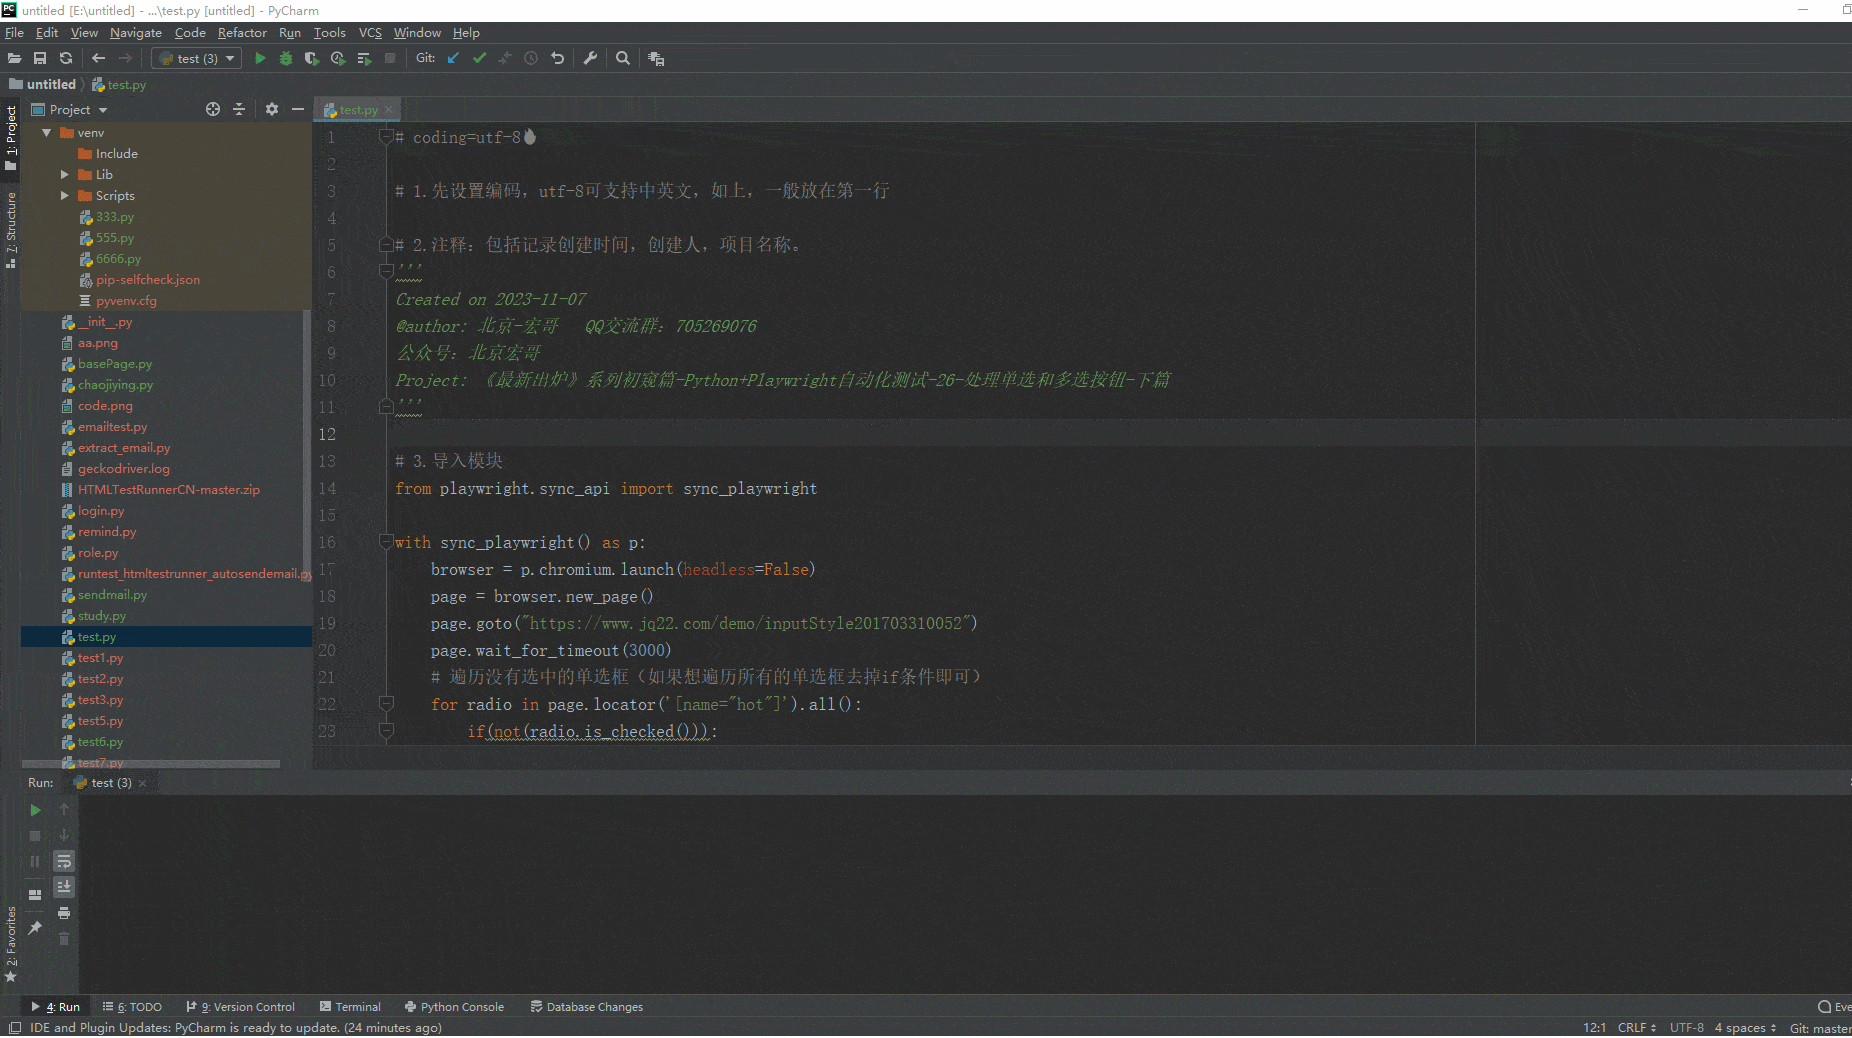This screenshot has width=1852, height=1038.
Task: Click the Profile run icon
Action: [338, 58]
